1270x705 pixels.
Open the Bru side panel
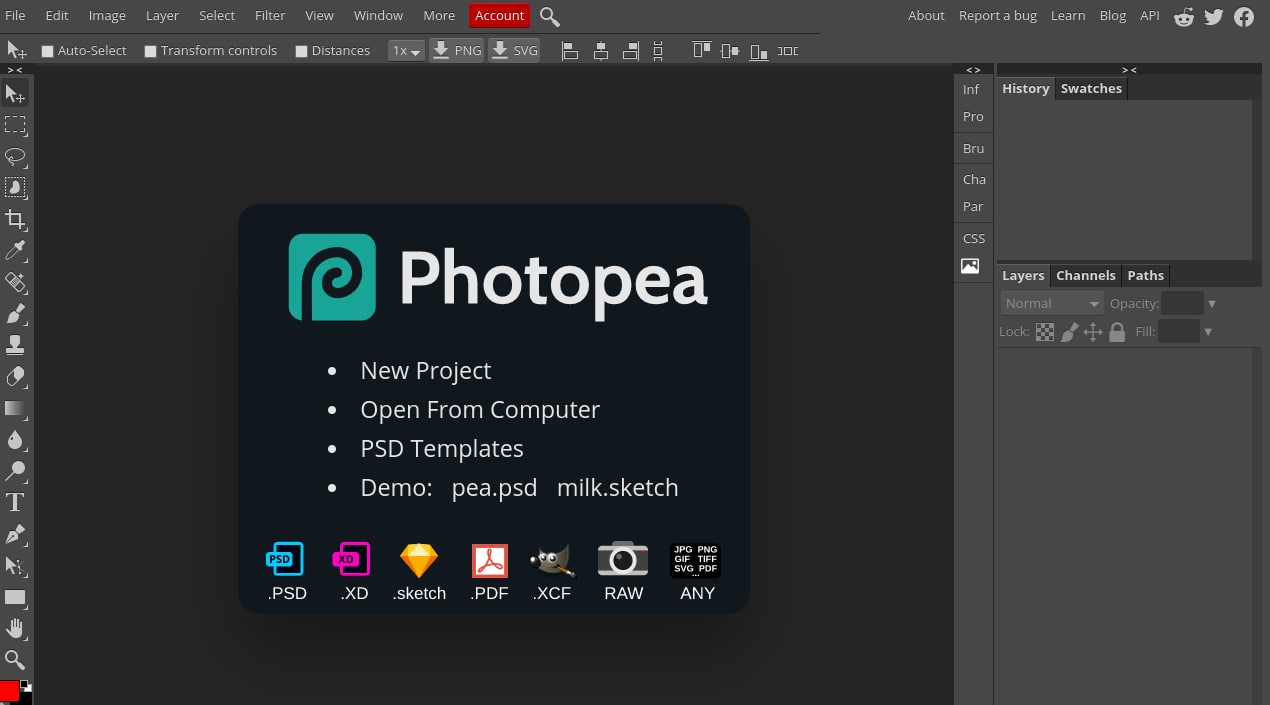973,148
